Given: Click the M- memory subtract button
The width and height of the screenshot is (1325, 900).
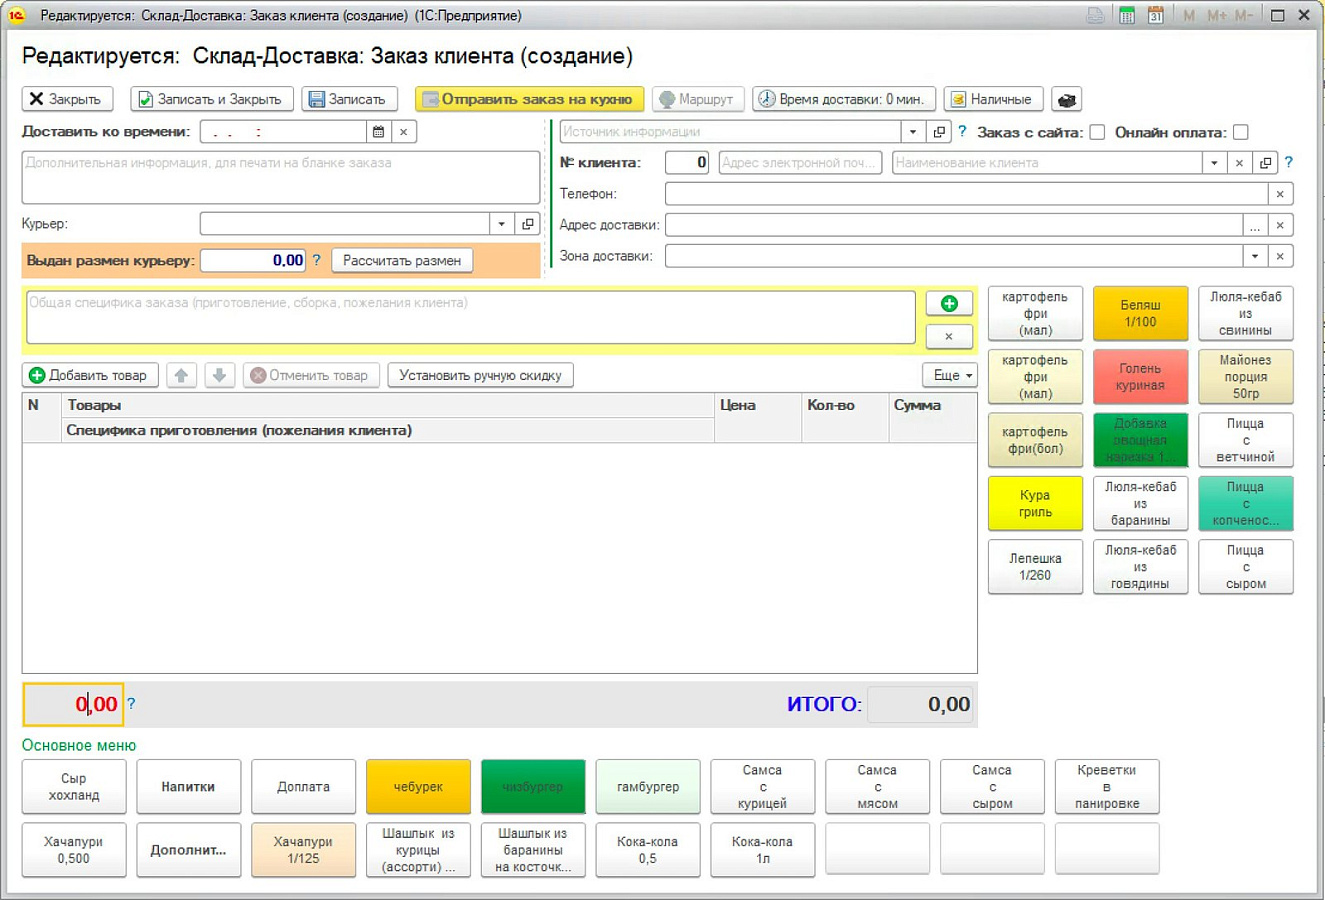Looking at the screenshot, I should pos(1243,16).
